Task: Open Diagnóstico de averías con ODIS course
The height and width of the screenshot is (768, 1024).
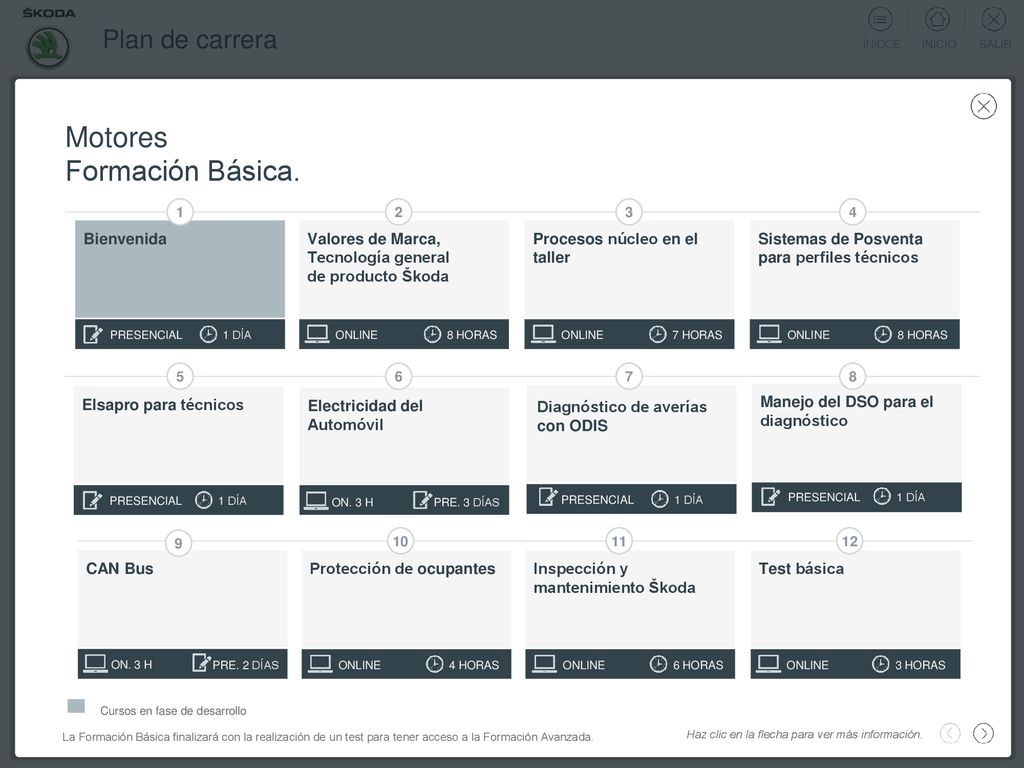Action: tap(632, 450)
